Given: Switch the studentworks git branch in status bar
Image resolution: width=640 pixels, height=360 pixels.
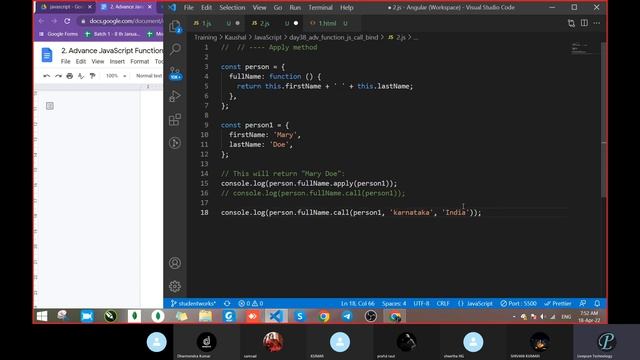Looking at the screenshot, I should coord(193,303).
